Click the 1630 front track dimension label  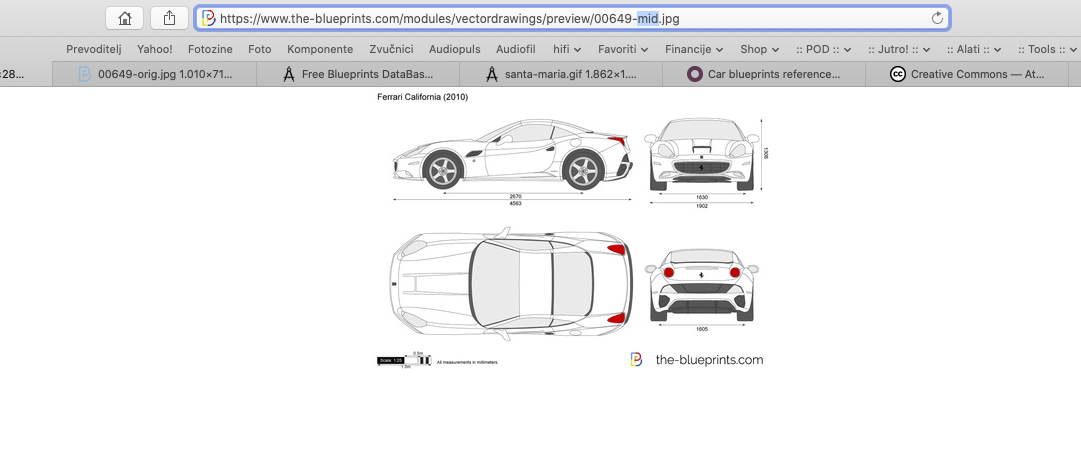point(702,197)
